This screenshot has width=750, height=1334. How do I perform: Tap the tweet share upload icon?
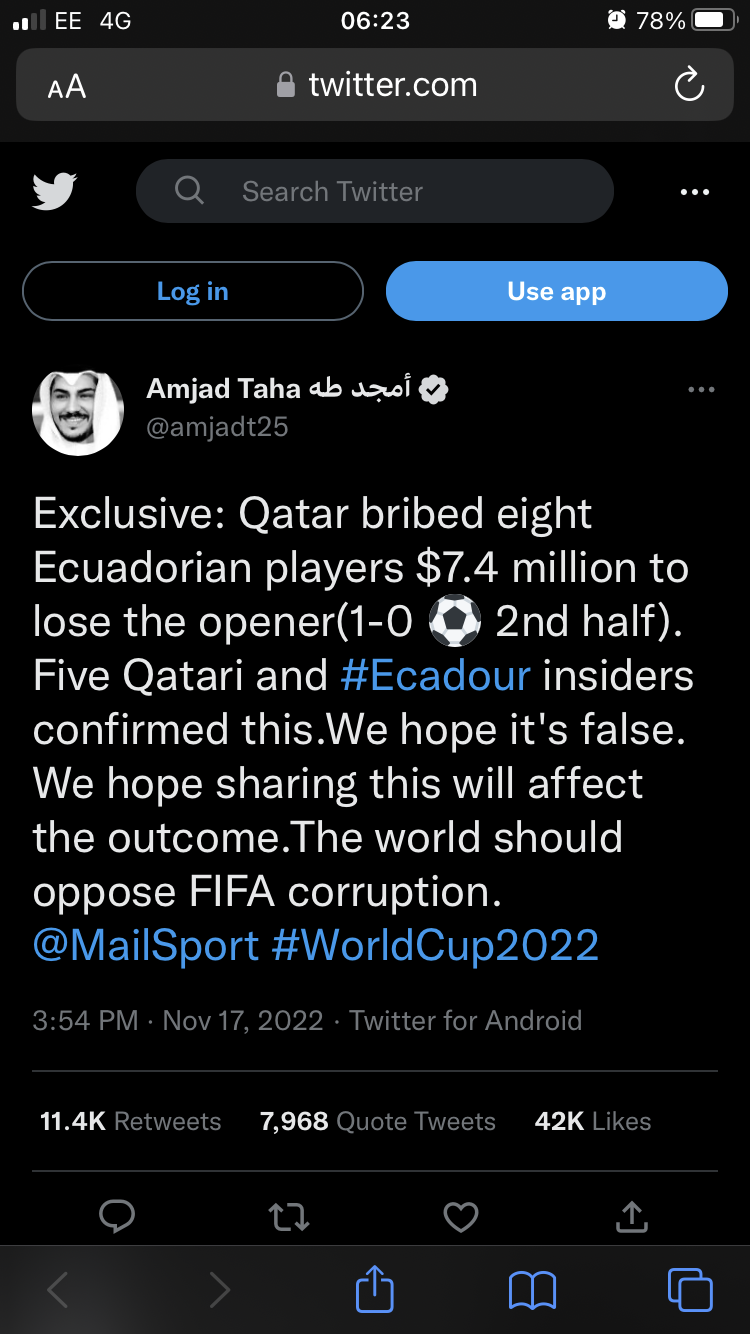tap(631, 1216)
